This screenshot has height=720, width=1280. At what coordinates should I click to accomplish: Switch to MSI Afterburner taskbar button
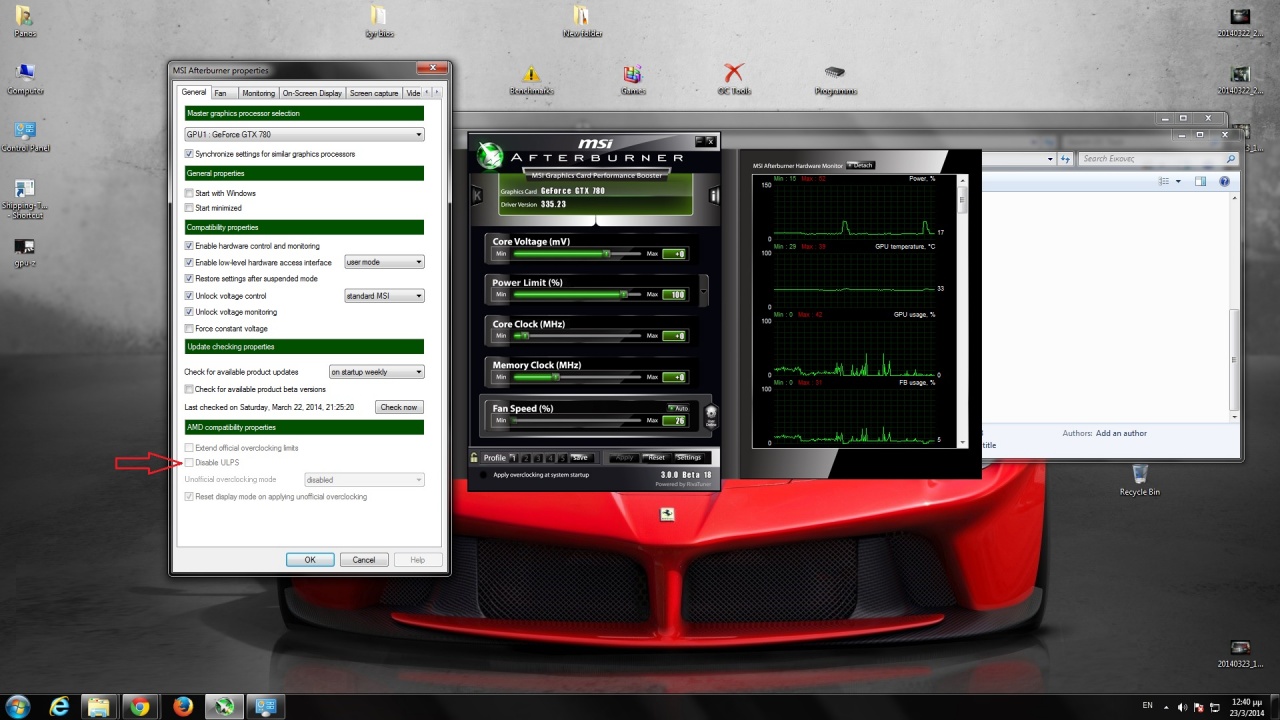pyautogui.click(x=225, y=707)
